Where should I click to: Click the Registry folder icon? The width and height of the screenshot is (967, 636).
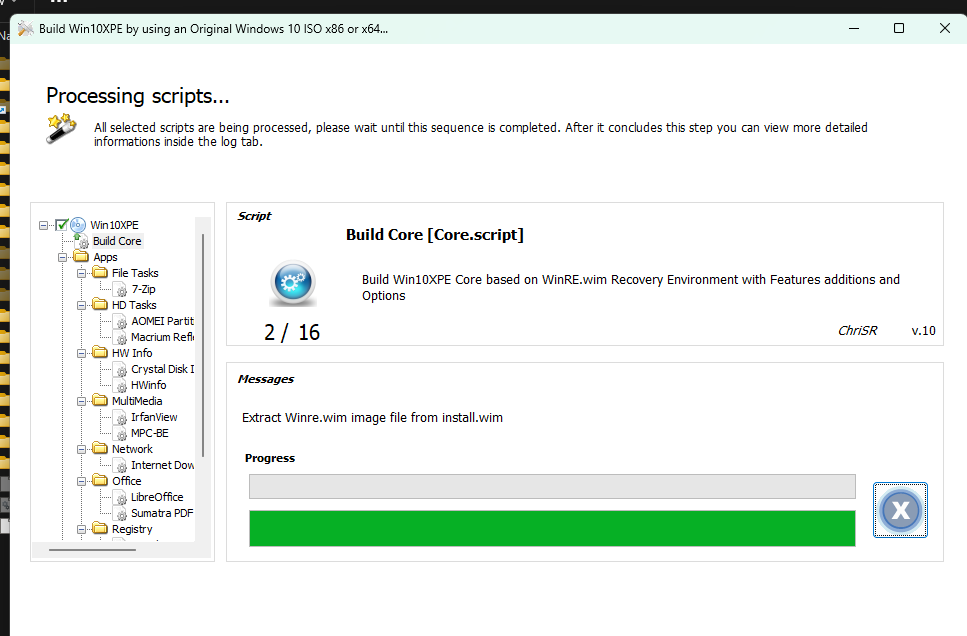(x=100, y=529)
